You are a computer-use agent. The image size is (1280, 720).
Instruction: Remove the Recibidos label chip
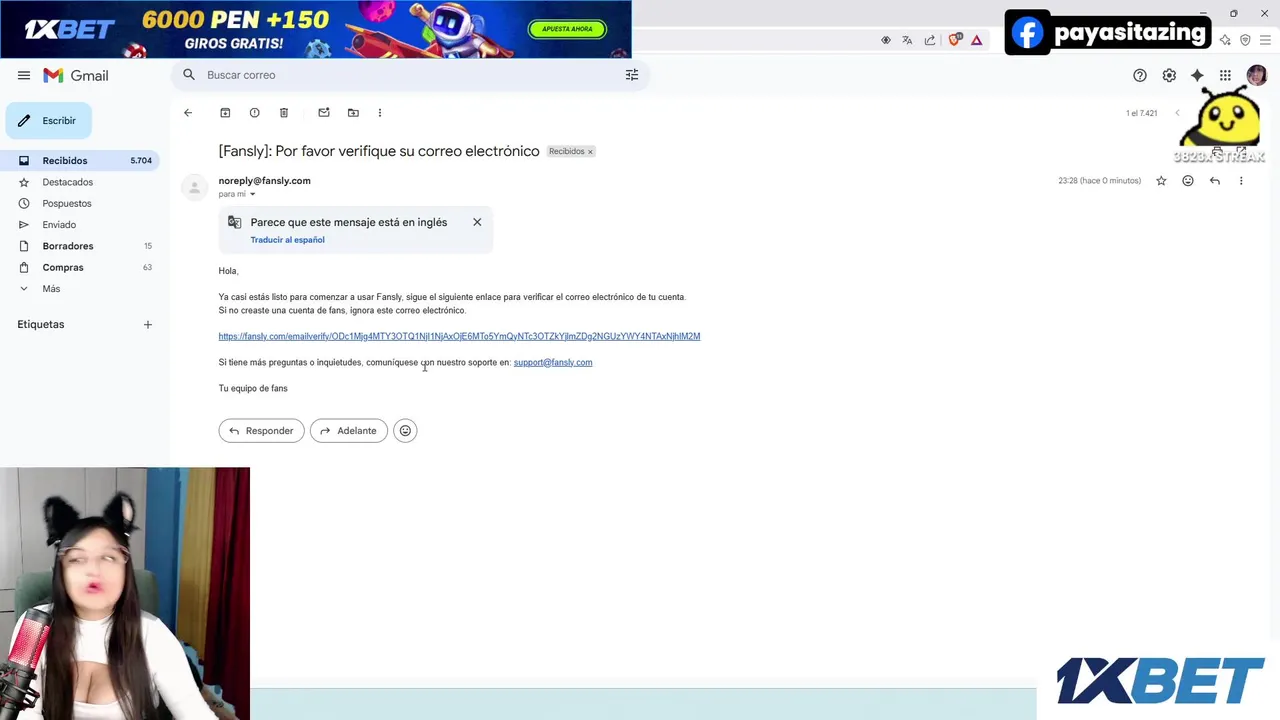[x=590, y=152]
